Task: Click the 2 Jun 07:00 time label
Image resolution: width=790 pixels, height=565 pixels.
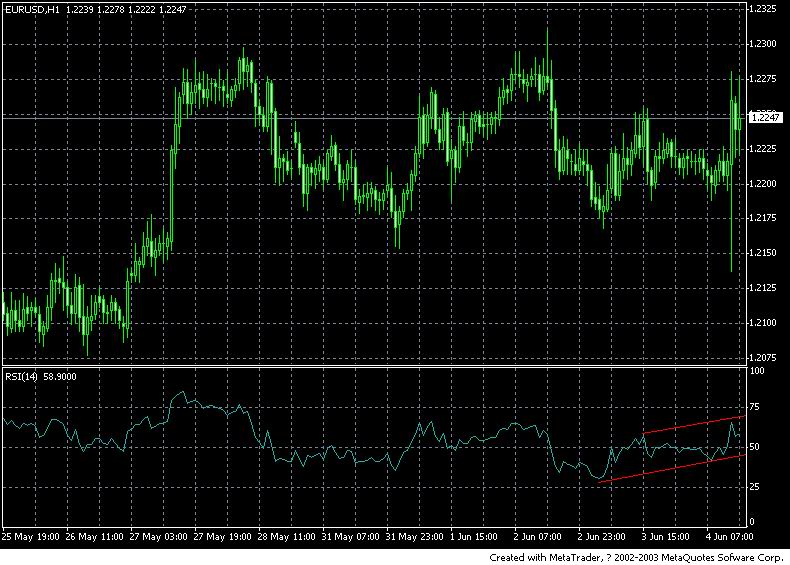Action: tap(538, 537)
